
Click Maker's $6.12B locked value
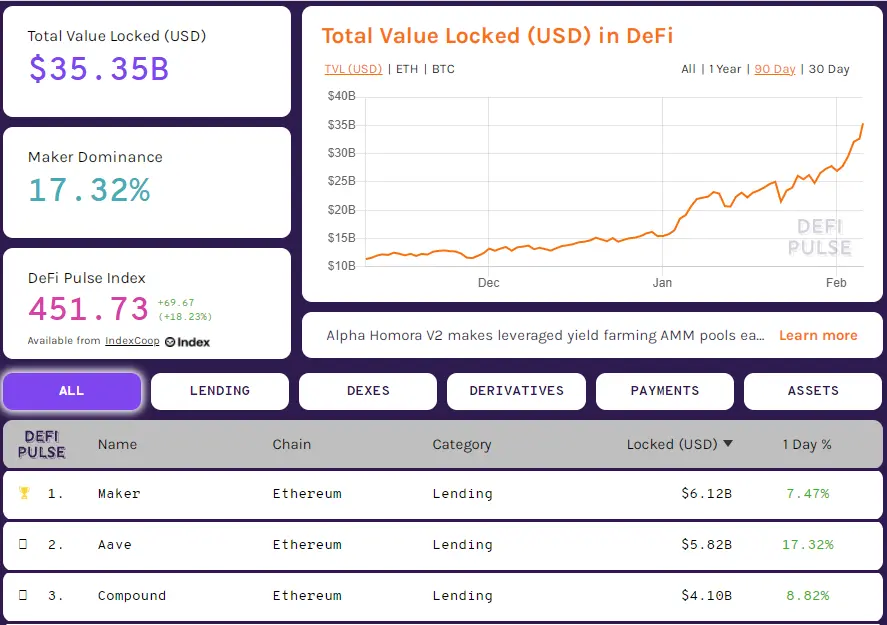coord(707,494)
